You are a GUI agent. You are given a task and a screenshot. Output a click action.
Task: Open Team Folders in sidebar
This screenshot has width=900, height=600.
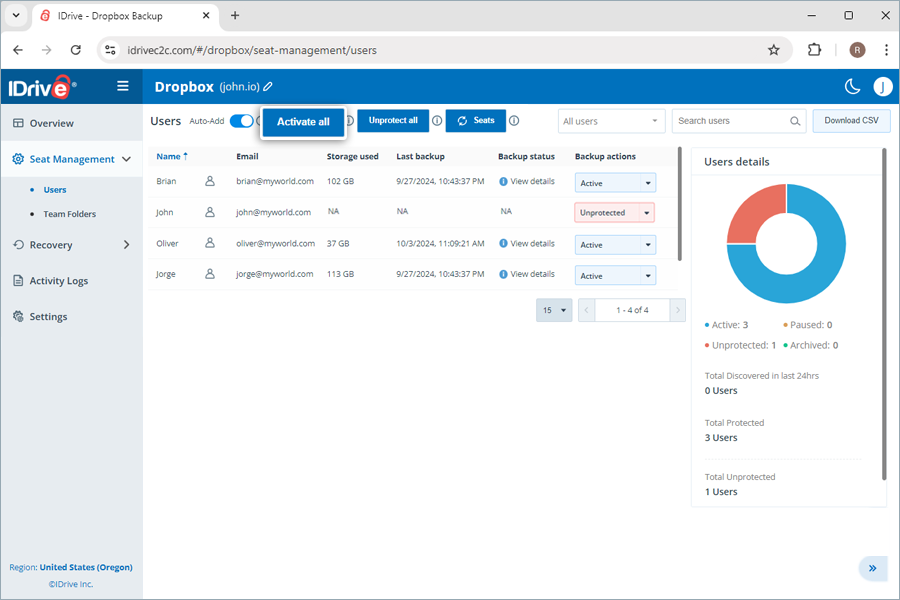pyautogui.click(x=69, y=214)
